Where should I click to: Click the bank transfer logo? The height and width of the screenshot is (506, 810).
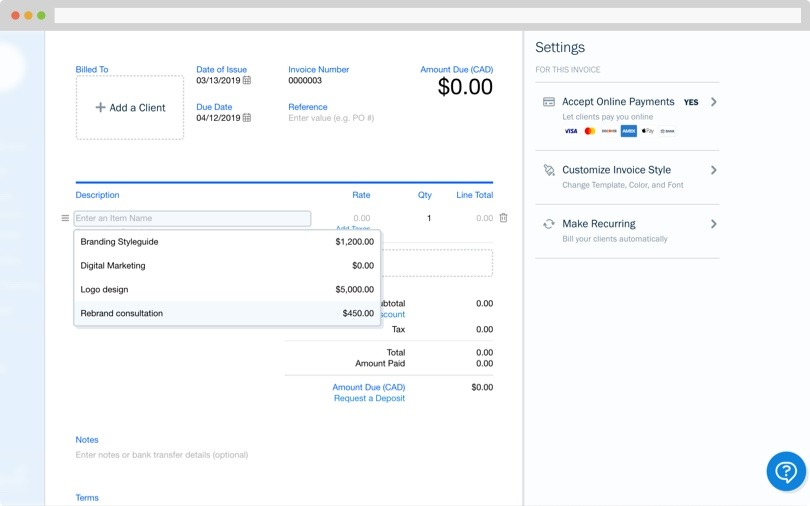[667, 131]
